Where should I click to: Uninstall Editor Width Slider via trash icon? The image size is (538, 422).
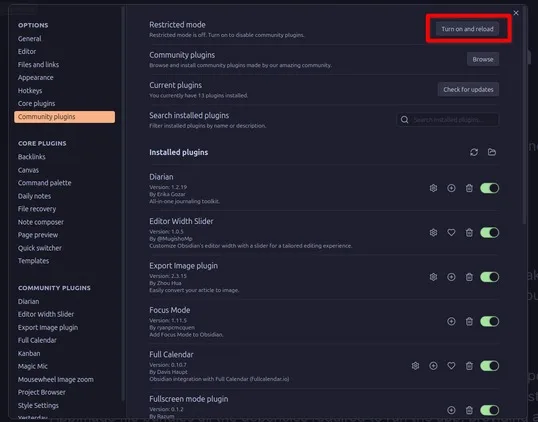[x=469, y=233]
